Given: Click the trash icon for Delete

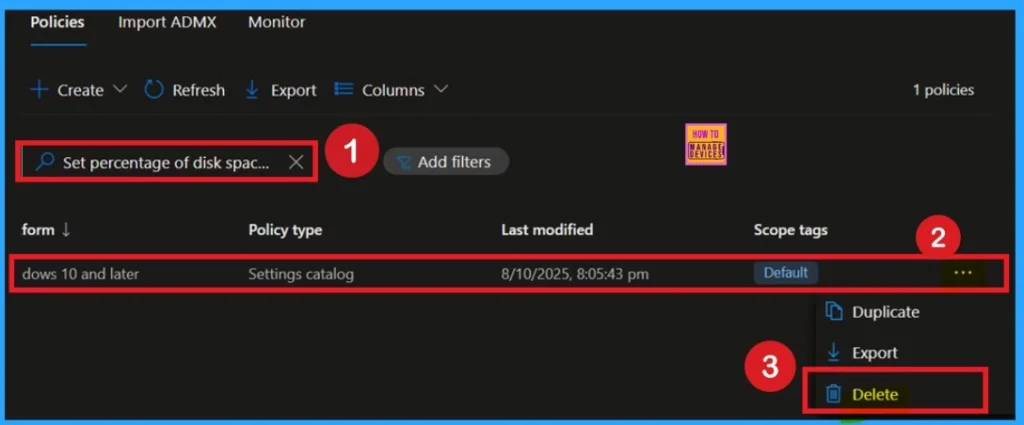Looking at the screenshot, I should pyautogui.click(x=833, y=394).
